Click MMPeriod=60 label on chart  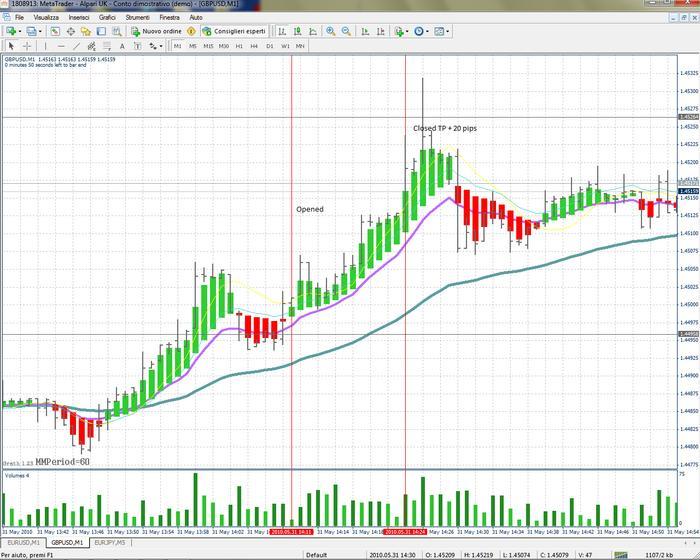pyautogui.click(x=62, y=462)
